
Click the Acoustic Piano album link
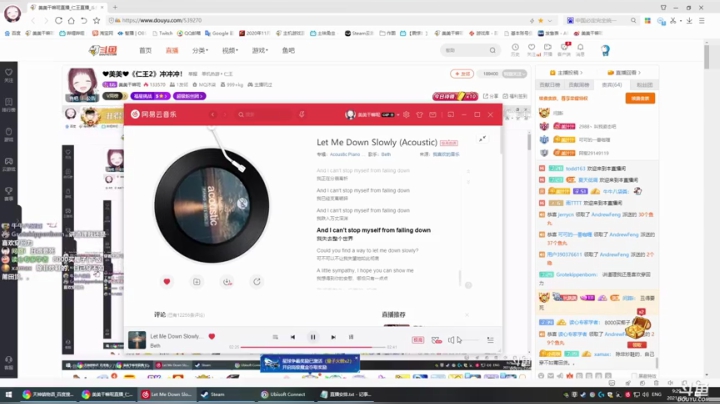[345, 154]
